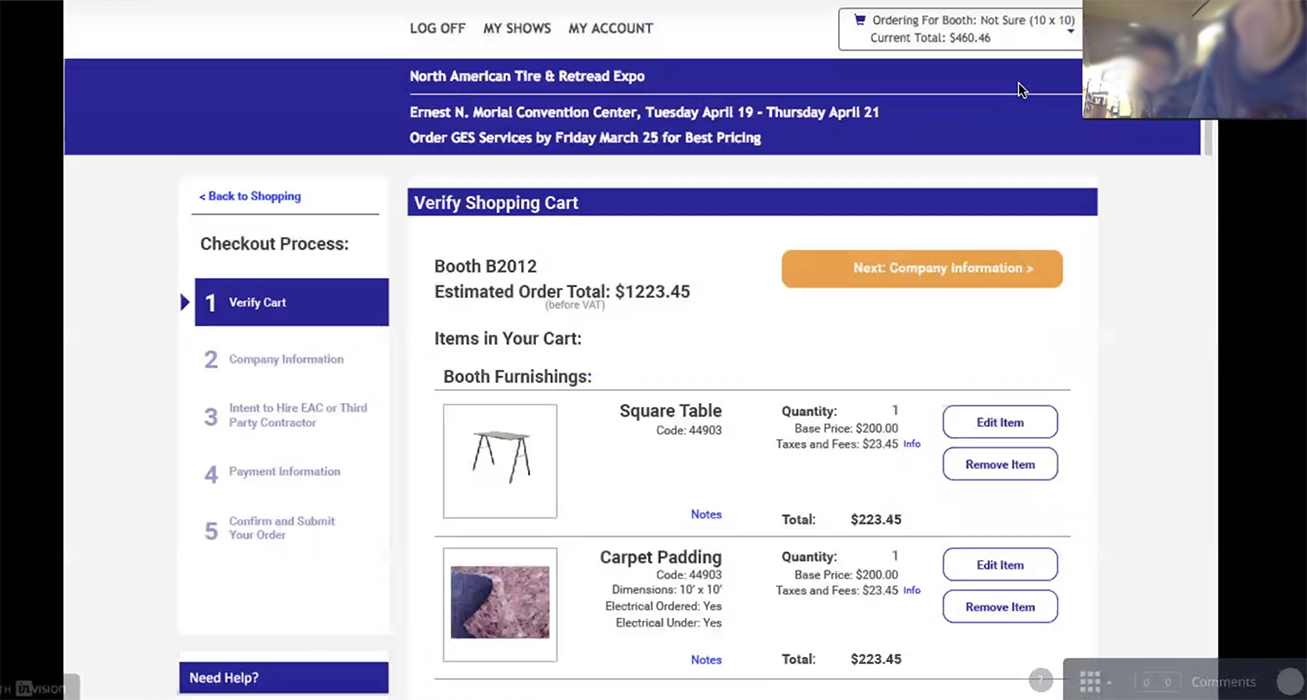Click the Booth B2012 text
This screenshot has width=1307, height=700.
tap(485, 266)
